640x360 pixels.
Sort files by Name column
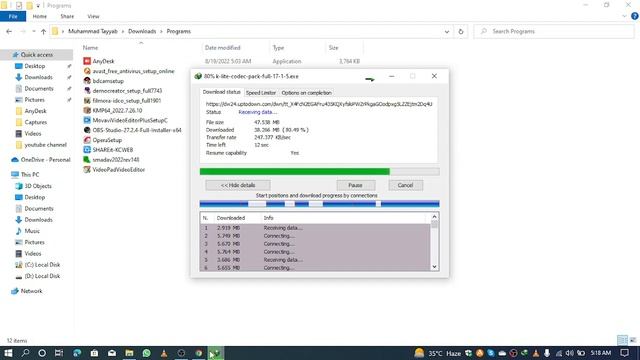point(91,48)
